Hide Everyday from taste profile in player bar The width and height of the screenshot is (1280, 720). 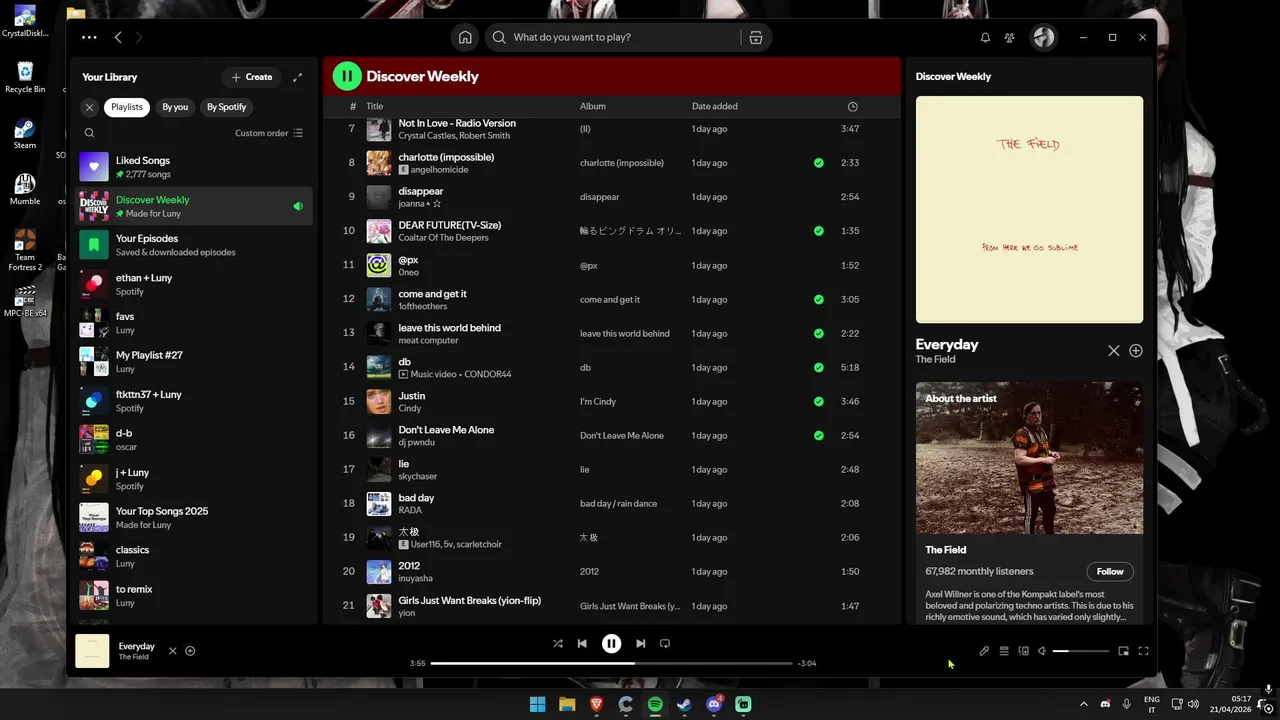click(172, 651)
